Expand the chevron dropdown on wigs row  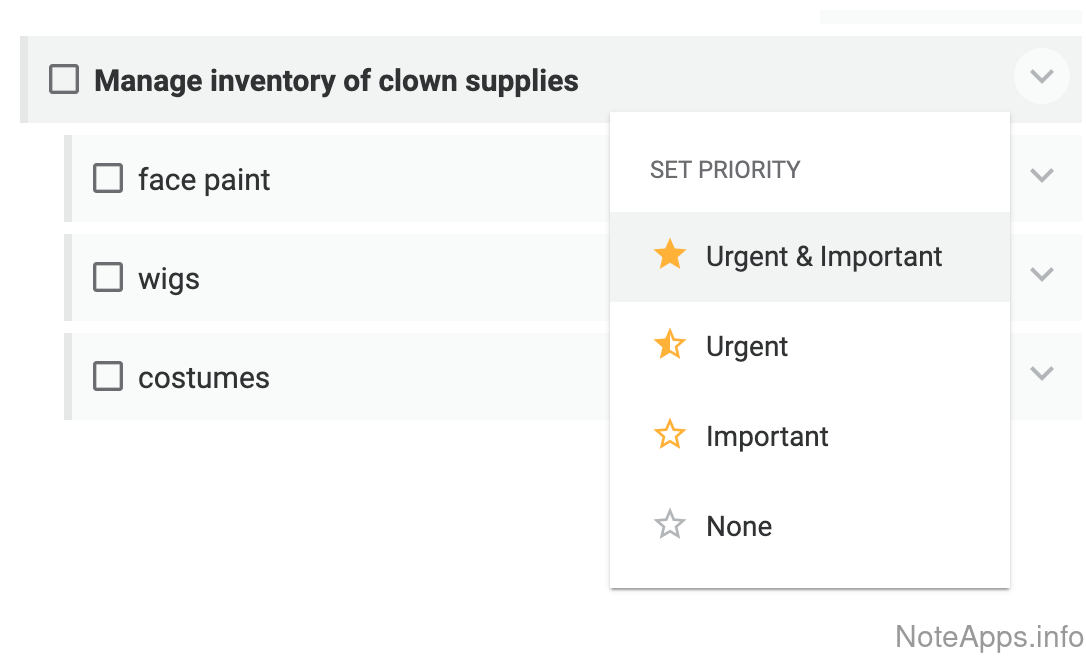coord(1042,274)
